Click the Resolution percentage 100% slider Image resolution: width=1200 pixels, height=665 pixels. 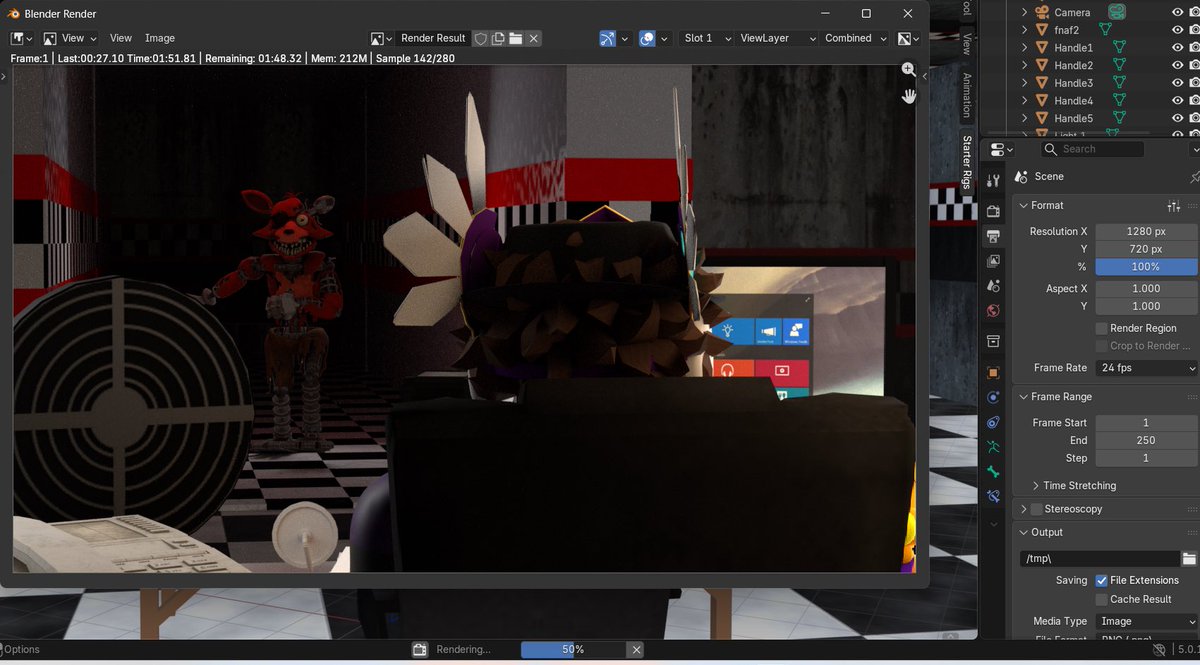pos(1146,267)
